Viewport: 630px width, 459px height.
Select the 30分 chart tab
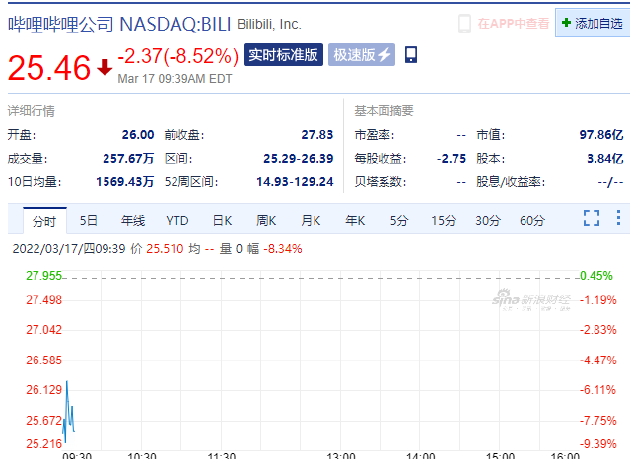488,220
